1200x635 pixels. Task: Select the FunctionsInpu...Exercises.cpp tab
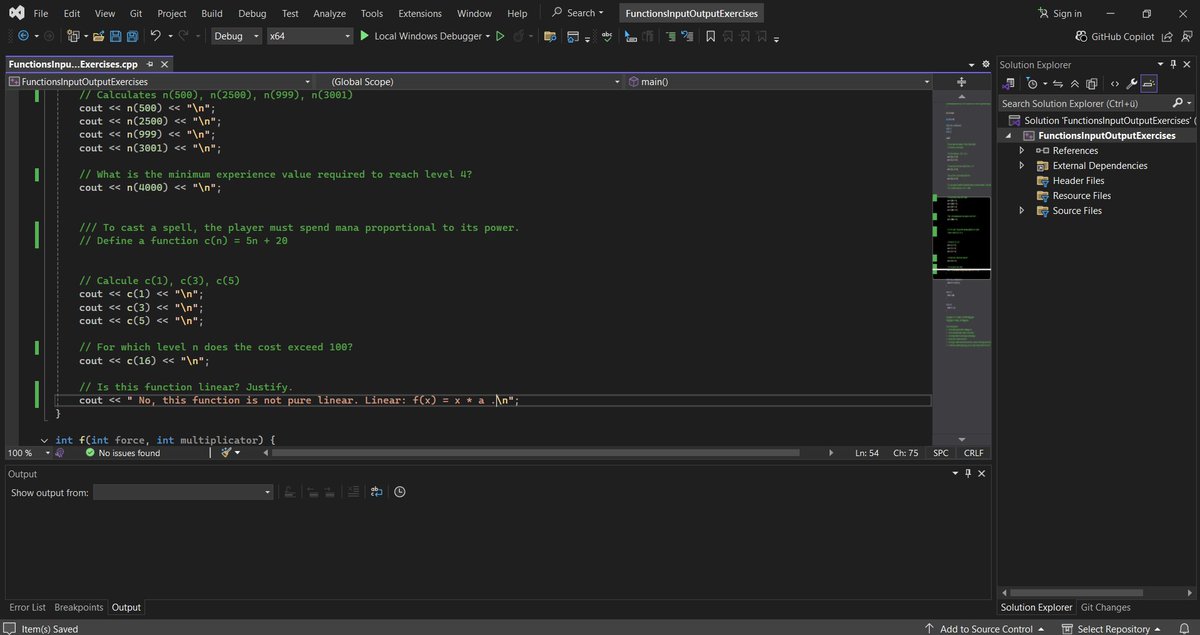(x=73, y=64)
